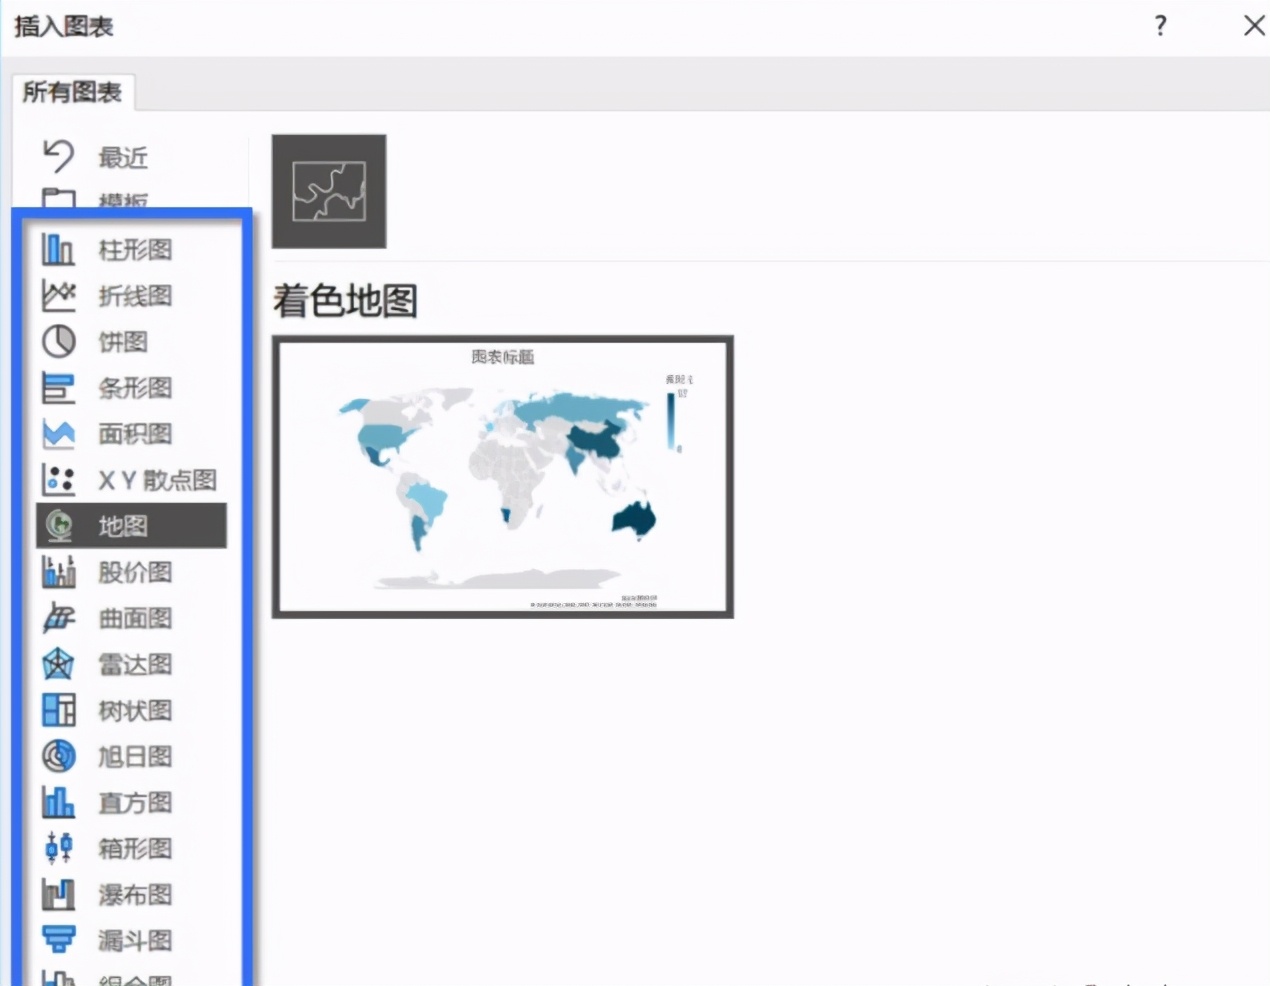Open the 最近 recent charts category
This screenshot has width=1270, height=986.
(x=122, y=157)
